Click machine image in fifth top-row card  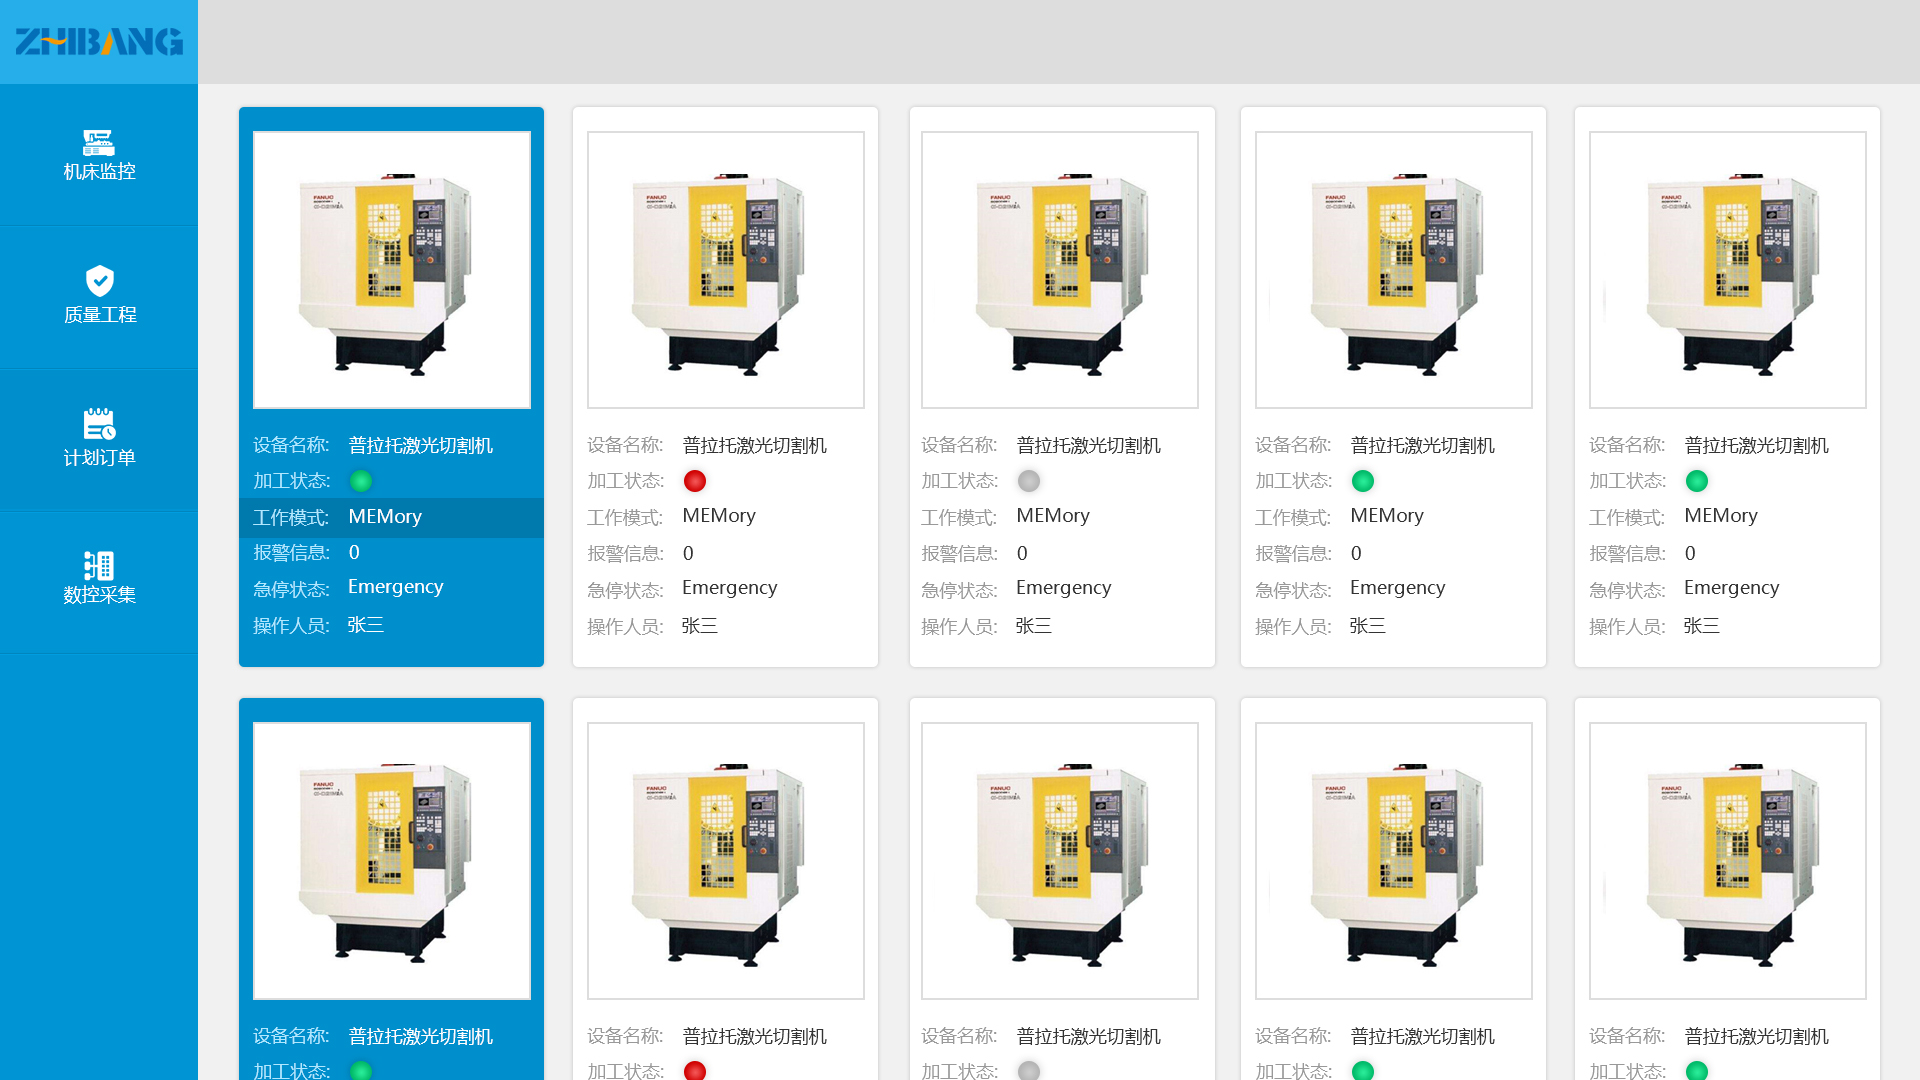tap(1728, 270)
